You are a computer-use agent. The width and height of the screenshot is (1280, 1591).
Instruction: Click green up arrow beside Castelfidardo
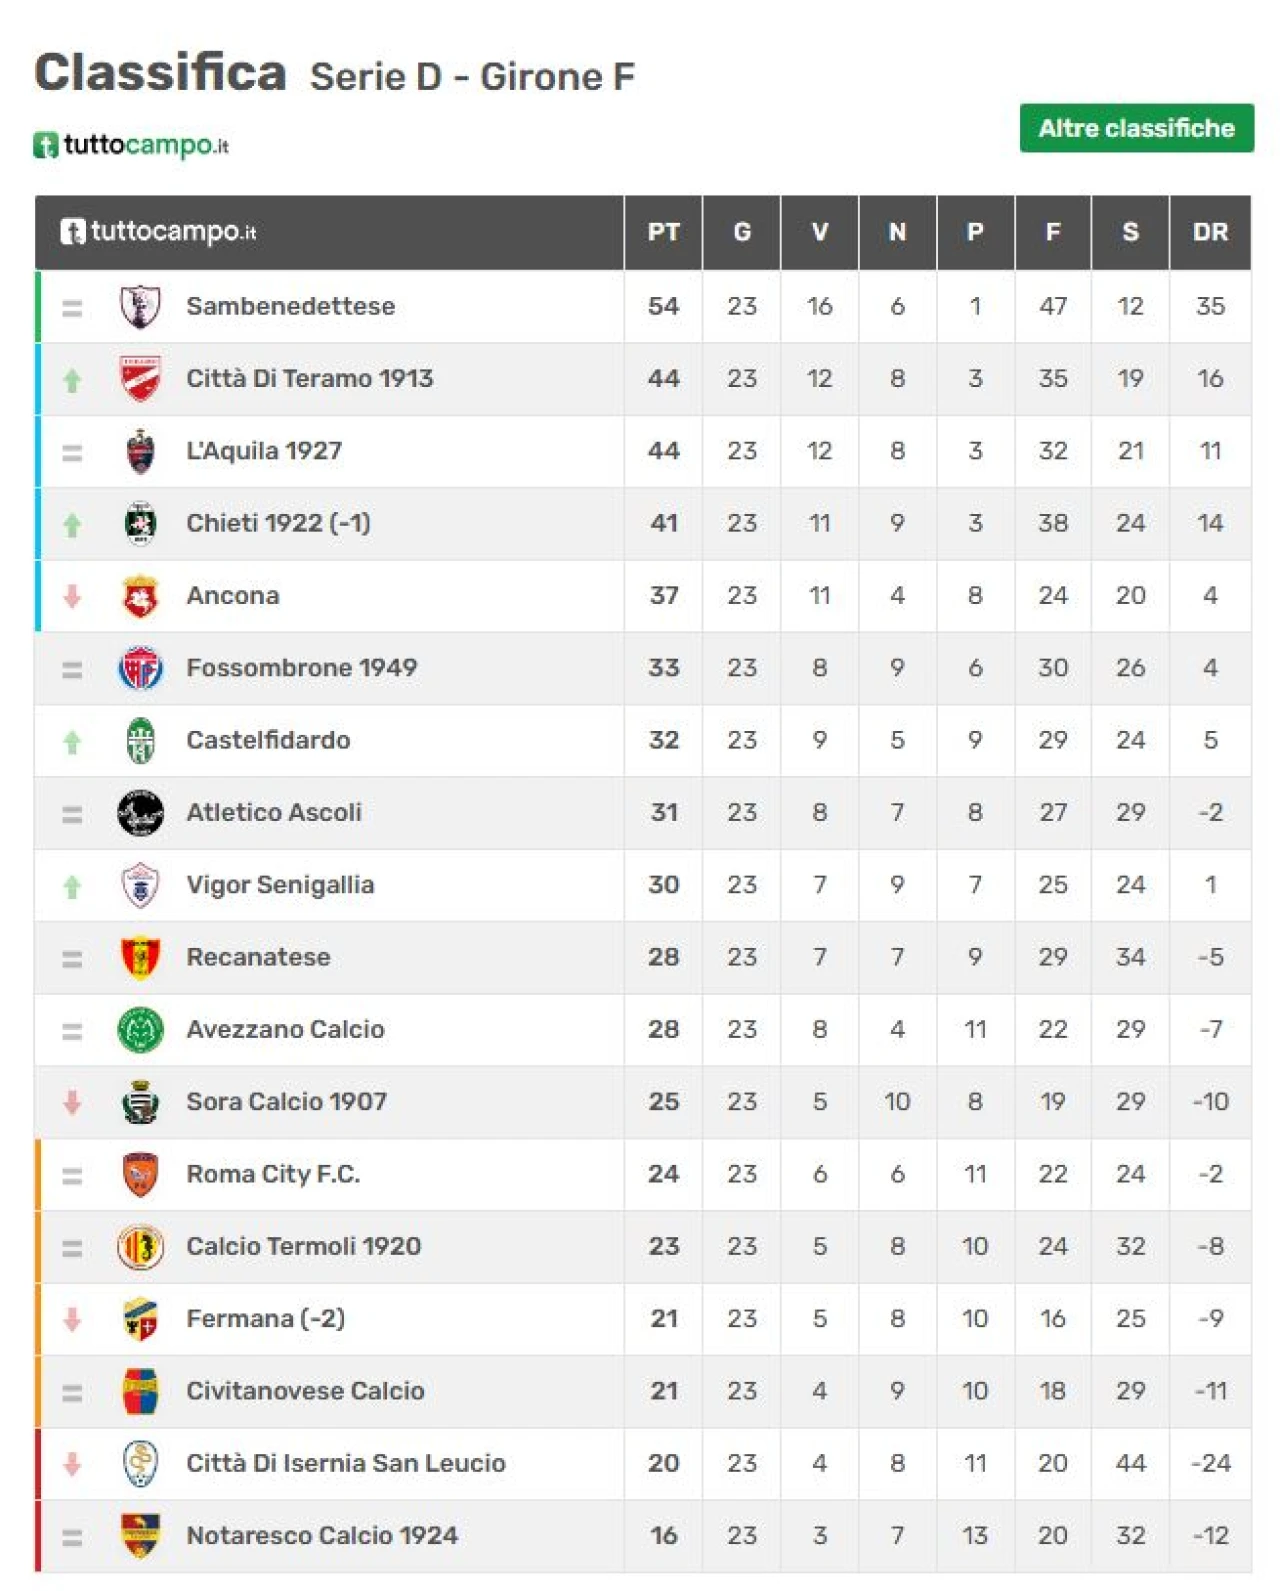click(x=72, y=742)
